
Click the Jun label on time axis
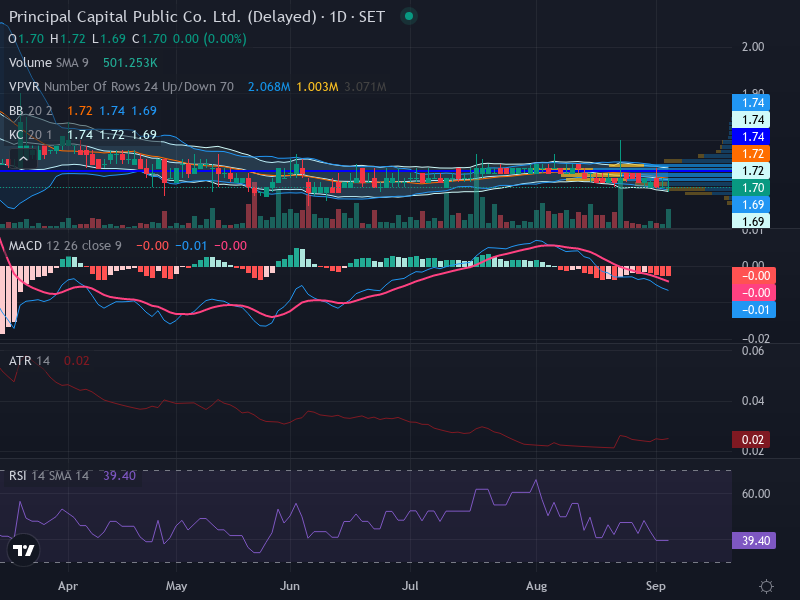pos(290,586)
